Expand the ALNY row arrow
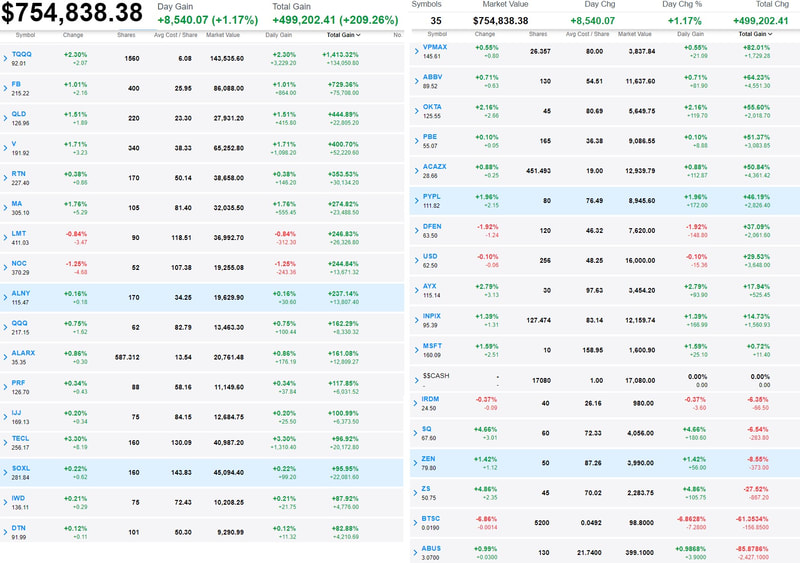The image size is (800, 563). pos(5,297)
